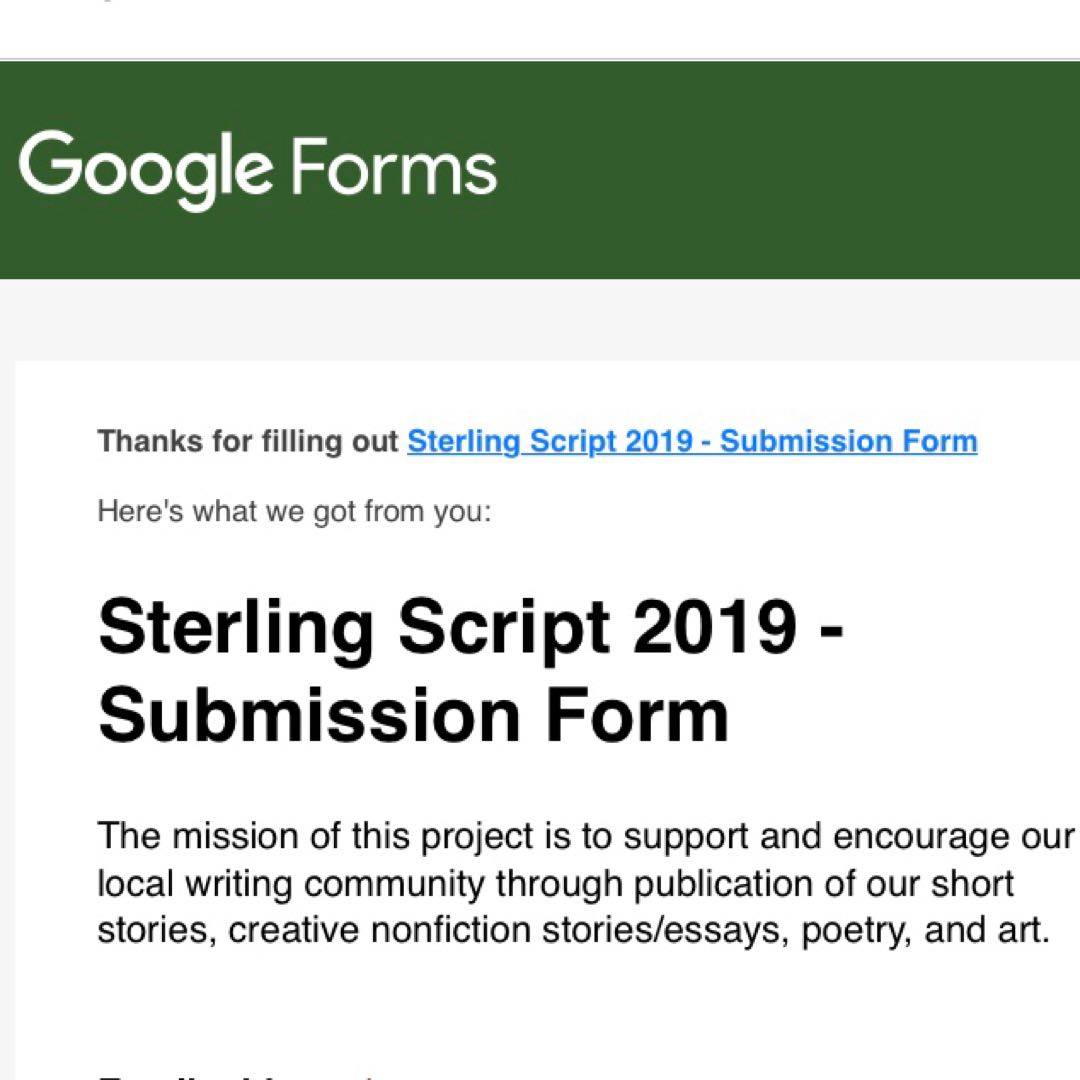
Task: Click the word Google in the header
Action: pyautogui.click(x=145, y=168)
